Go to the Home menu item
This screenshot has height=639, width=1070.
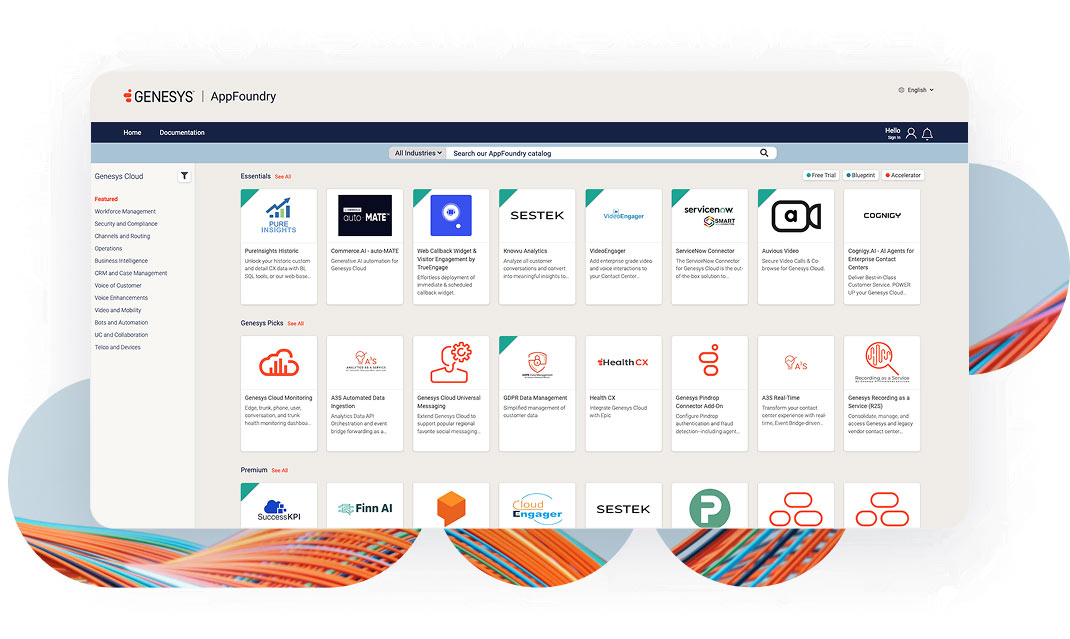(x=132, y=132)
